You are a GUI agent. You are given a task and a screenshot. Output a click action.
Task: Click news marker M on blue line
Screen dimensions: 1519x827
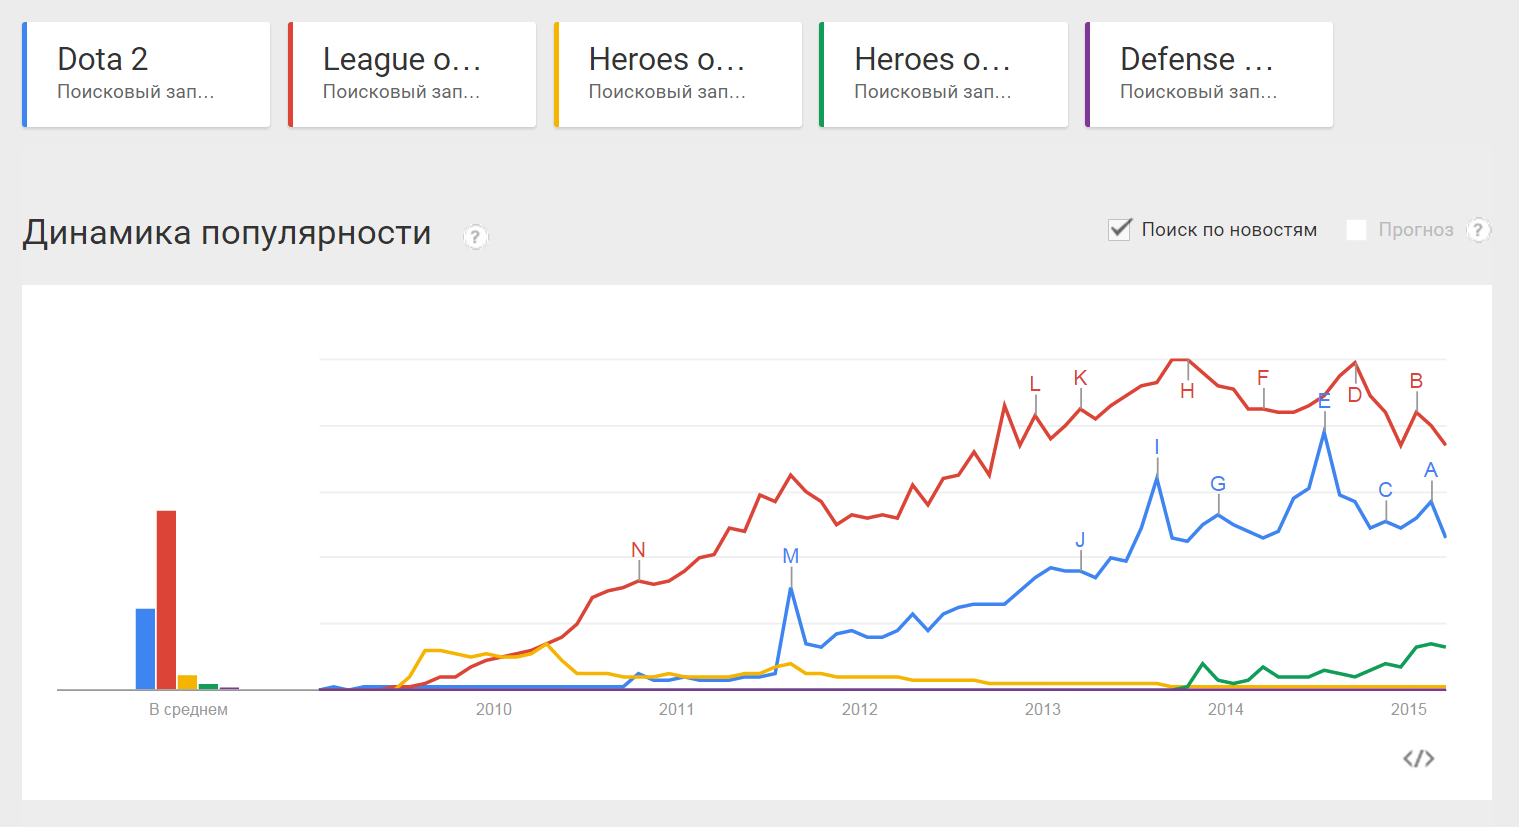[x=791, y=556]
